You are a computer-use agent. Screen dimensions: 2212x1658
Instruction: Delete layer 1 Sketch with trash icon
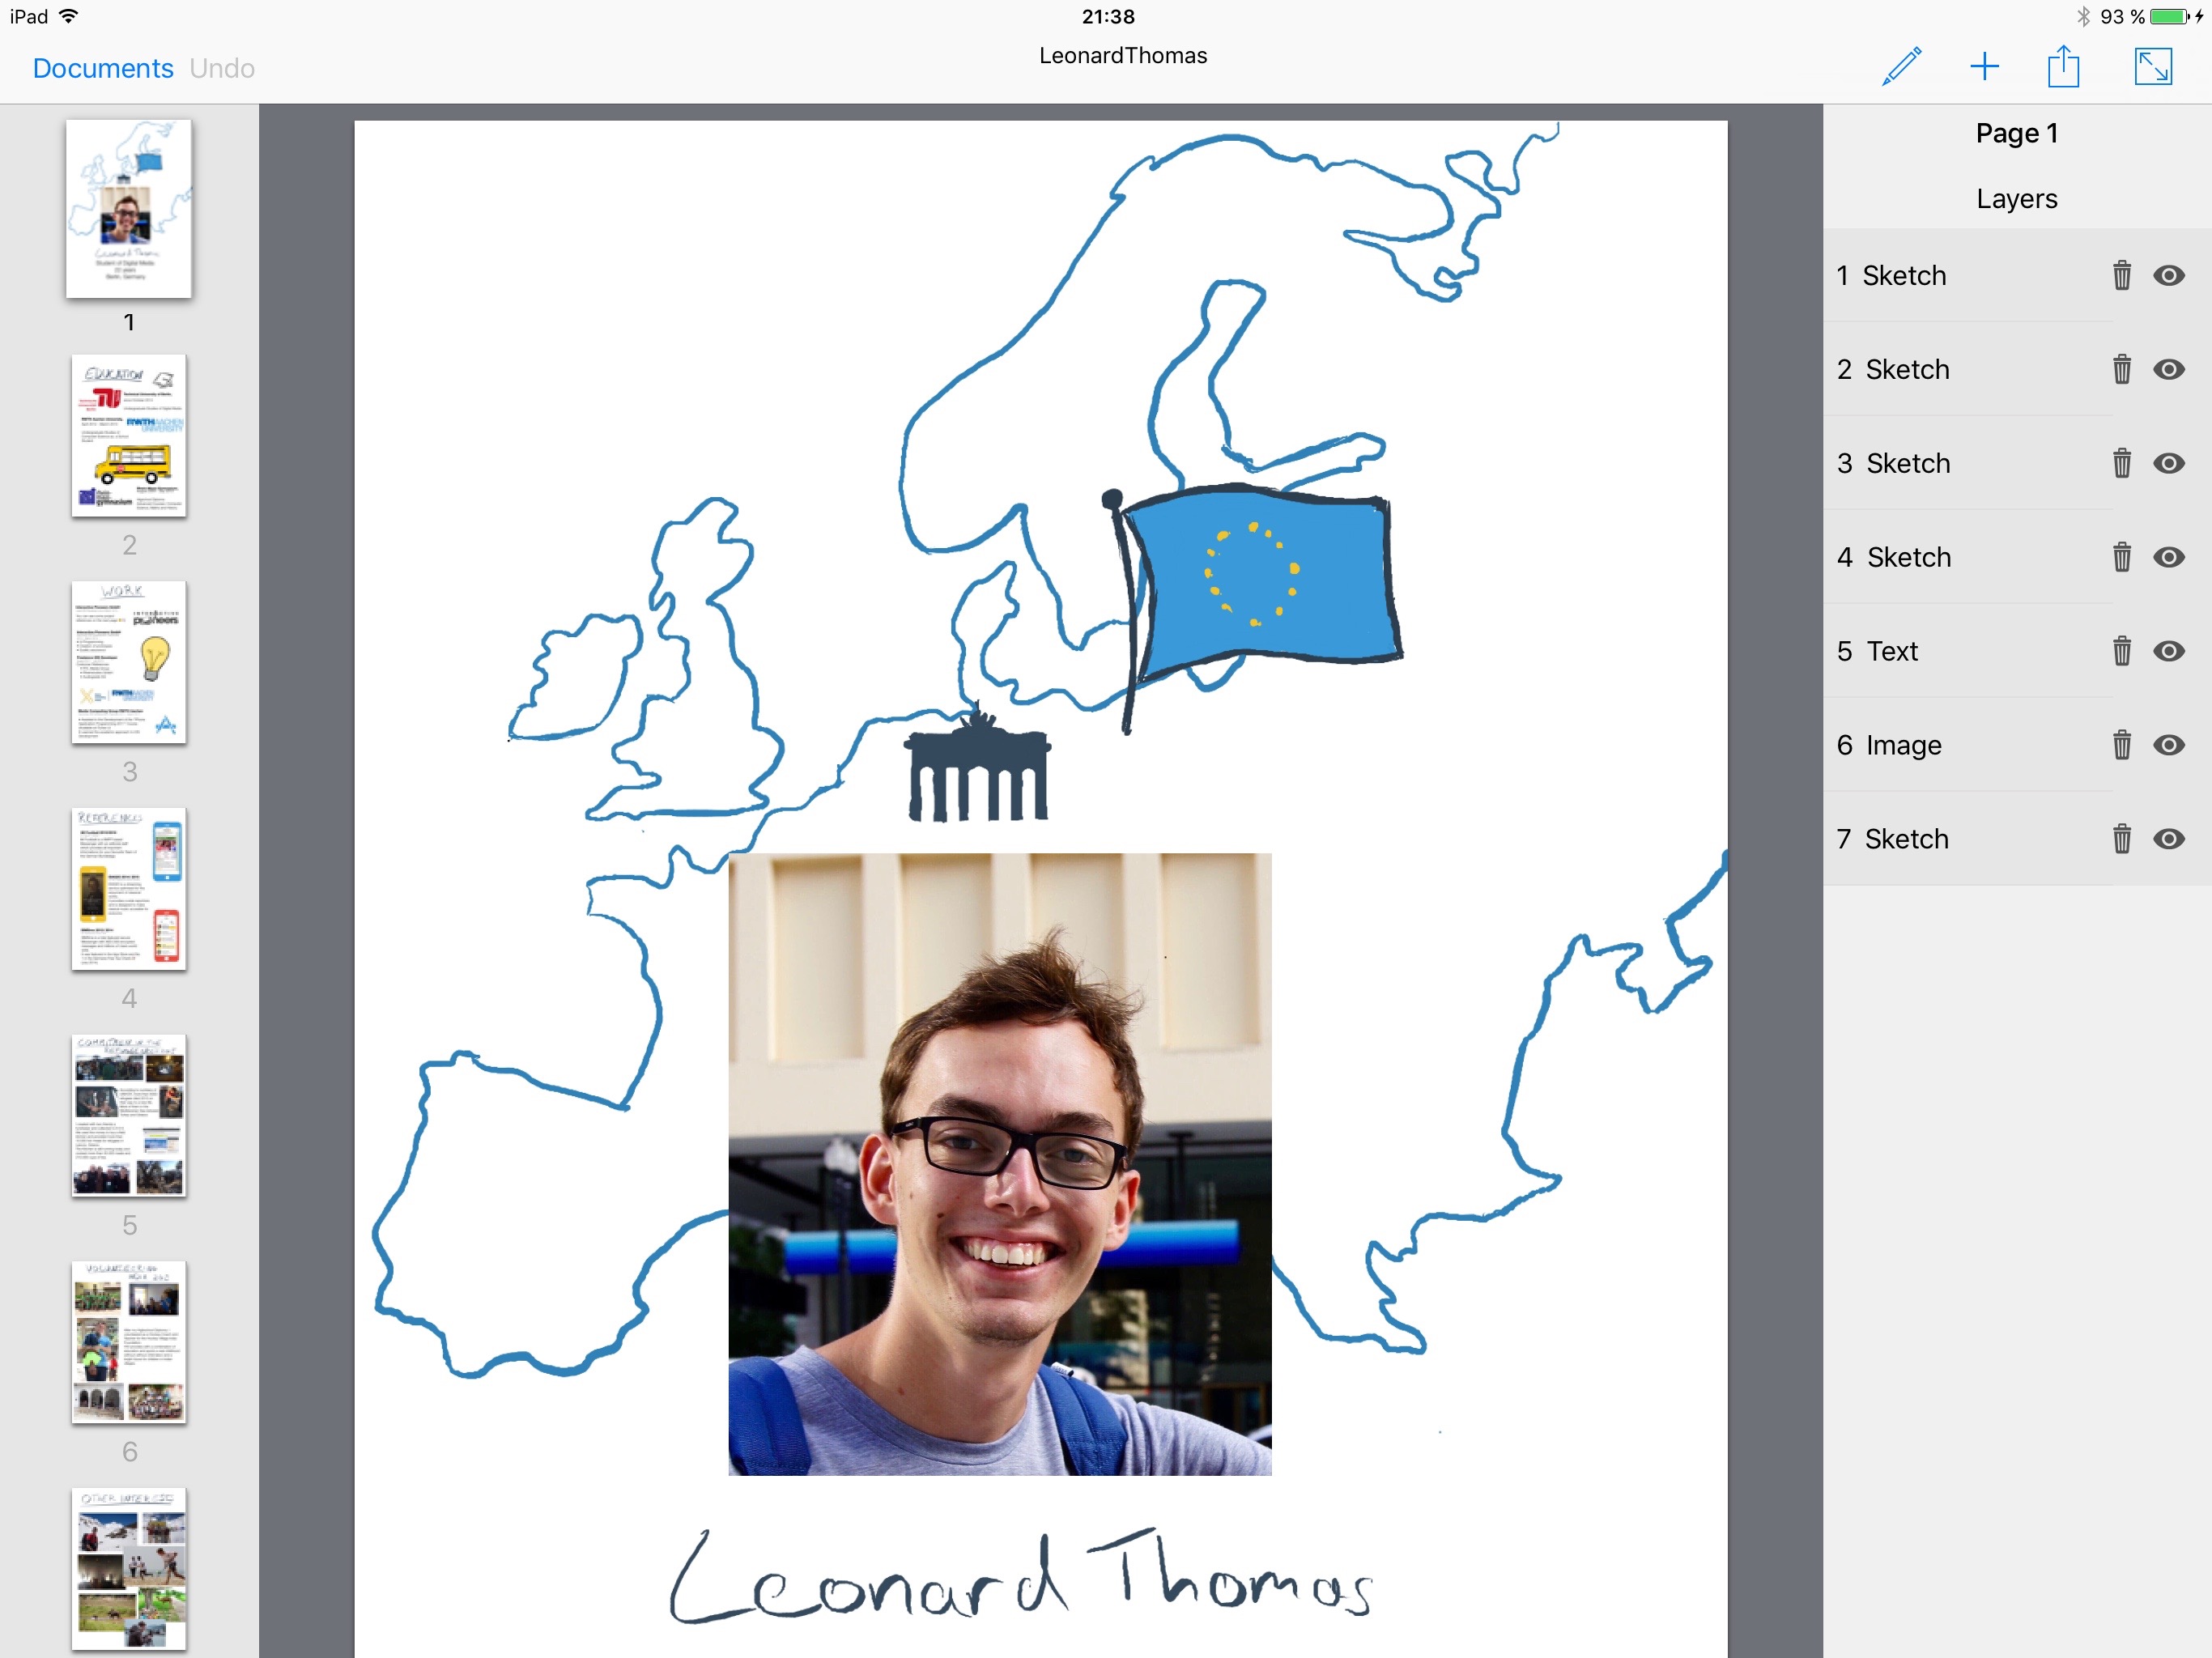(2121, 275)
